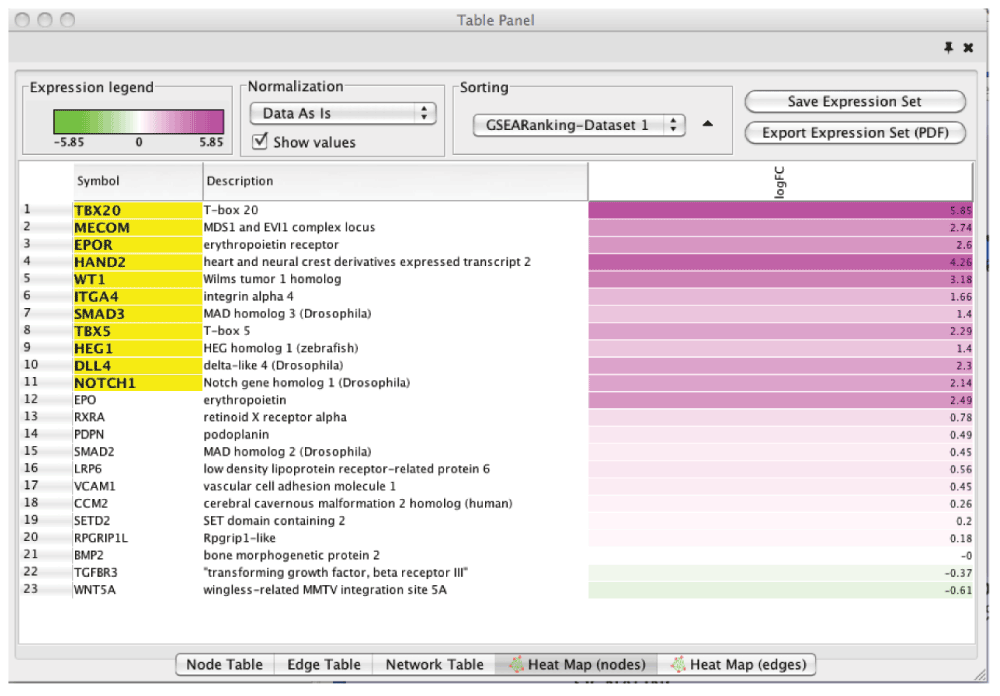Switch to the Edge Table tab
Viewport: 1000px width, 696px height.
coord(323,664)
